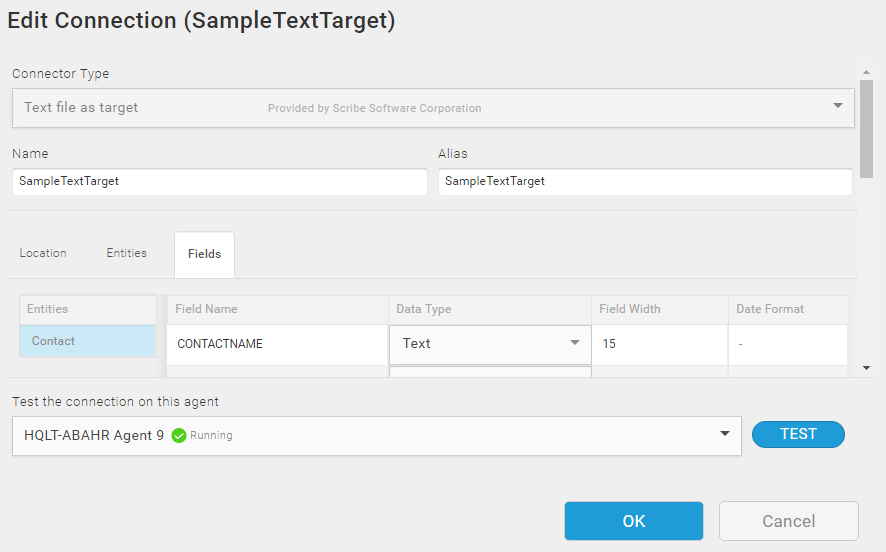Expand the Connector Type dropdown arrow
This screenshot has height=552, width=886.
pos(838,106)
